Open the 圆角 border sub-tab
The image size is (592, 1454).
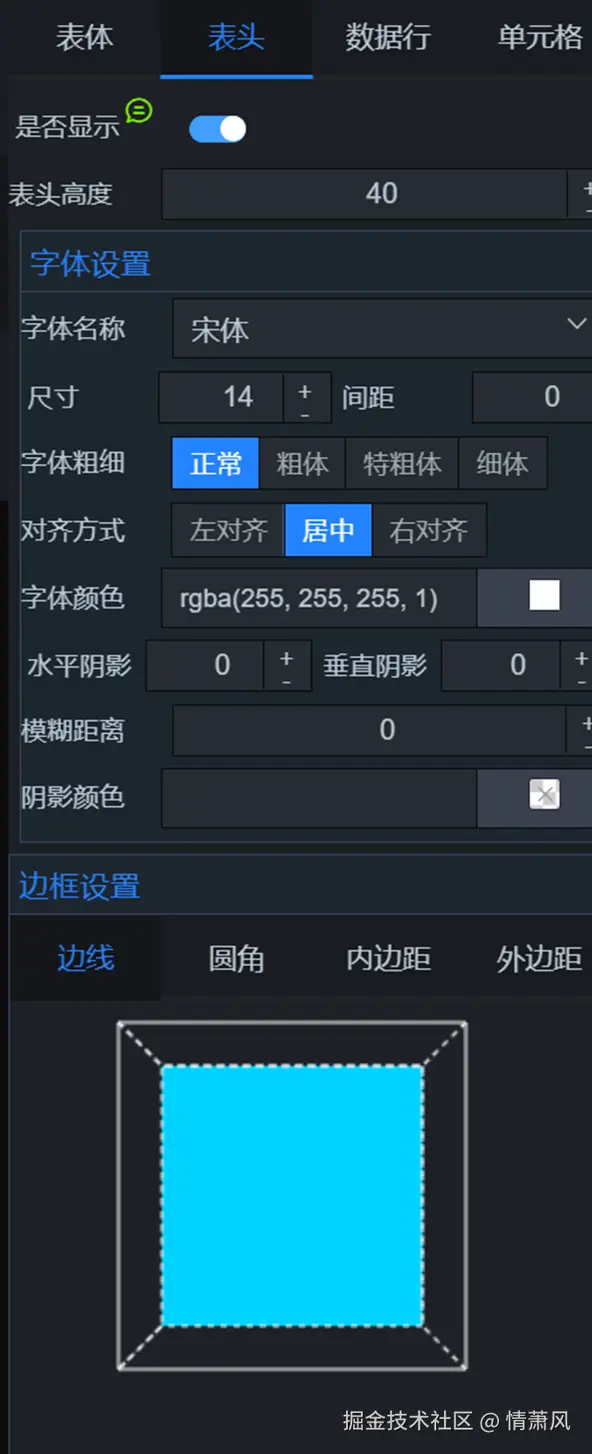coord(236,959)
